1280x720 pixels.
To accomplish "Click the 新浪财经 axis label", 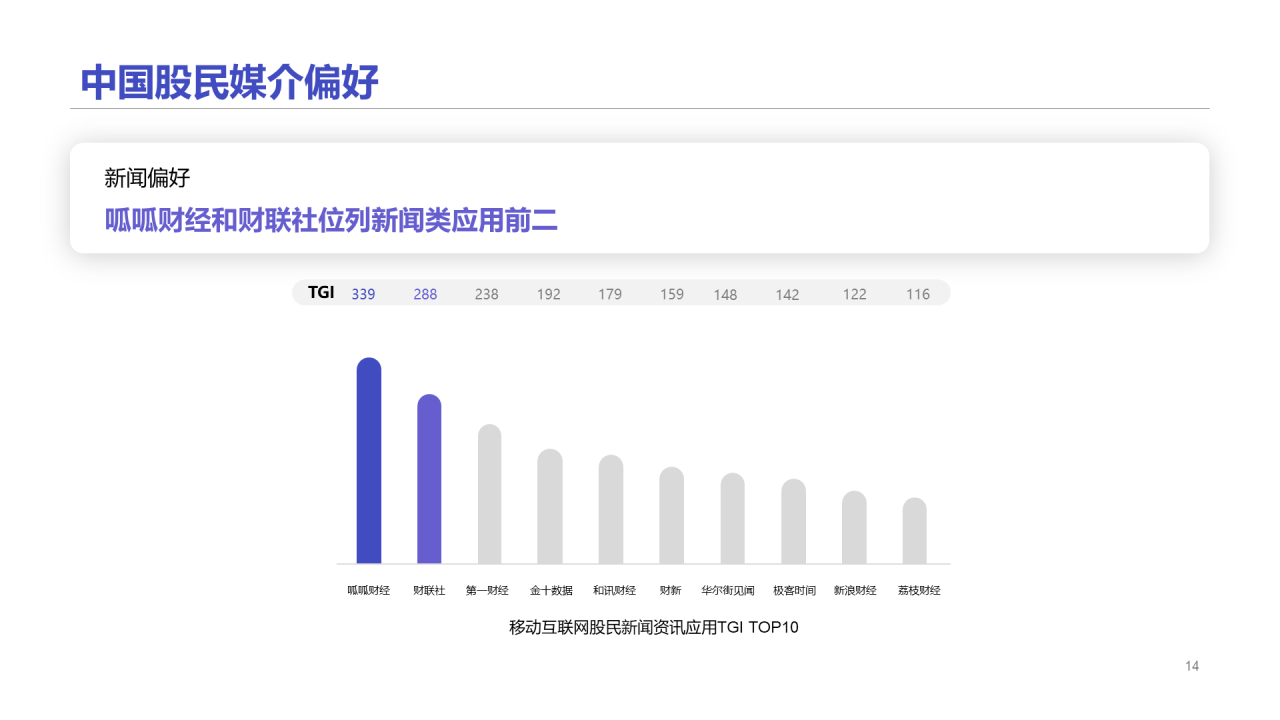I will tap(855, 591).
